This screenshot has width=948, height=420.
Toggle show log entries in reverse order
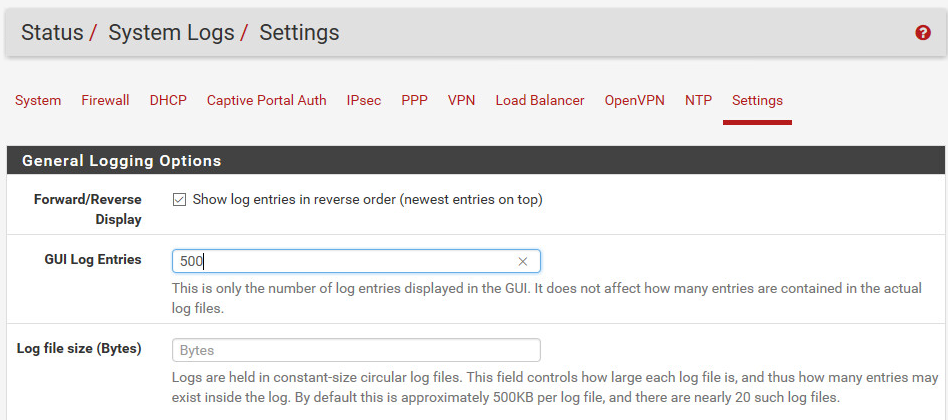(180, 199)
